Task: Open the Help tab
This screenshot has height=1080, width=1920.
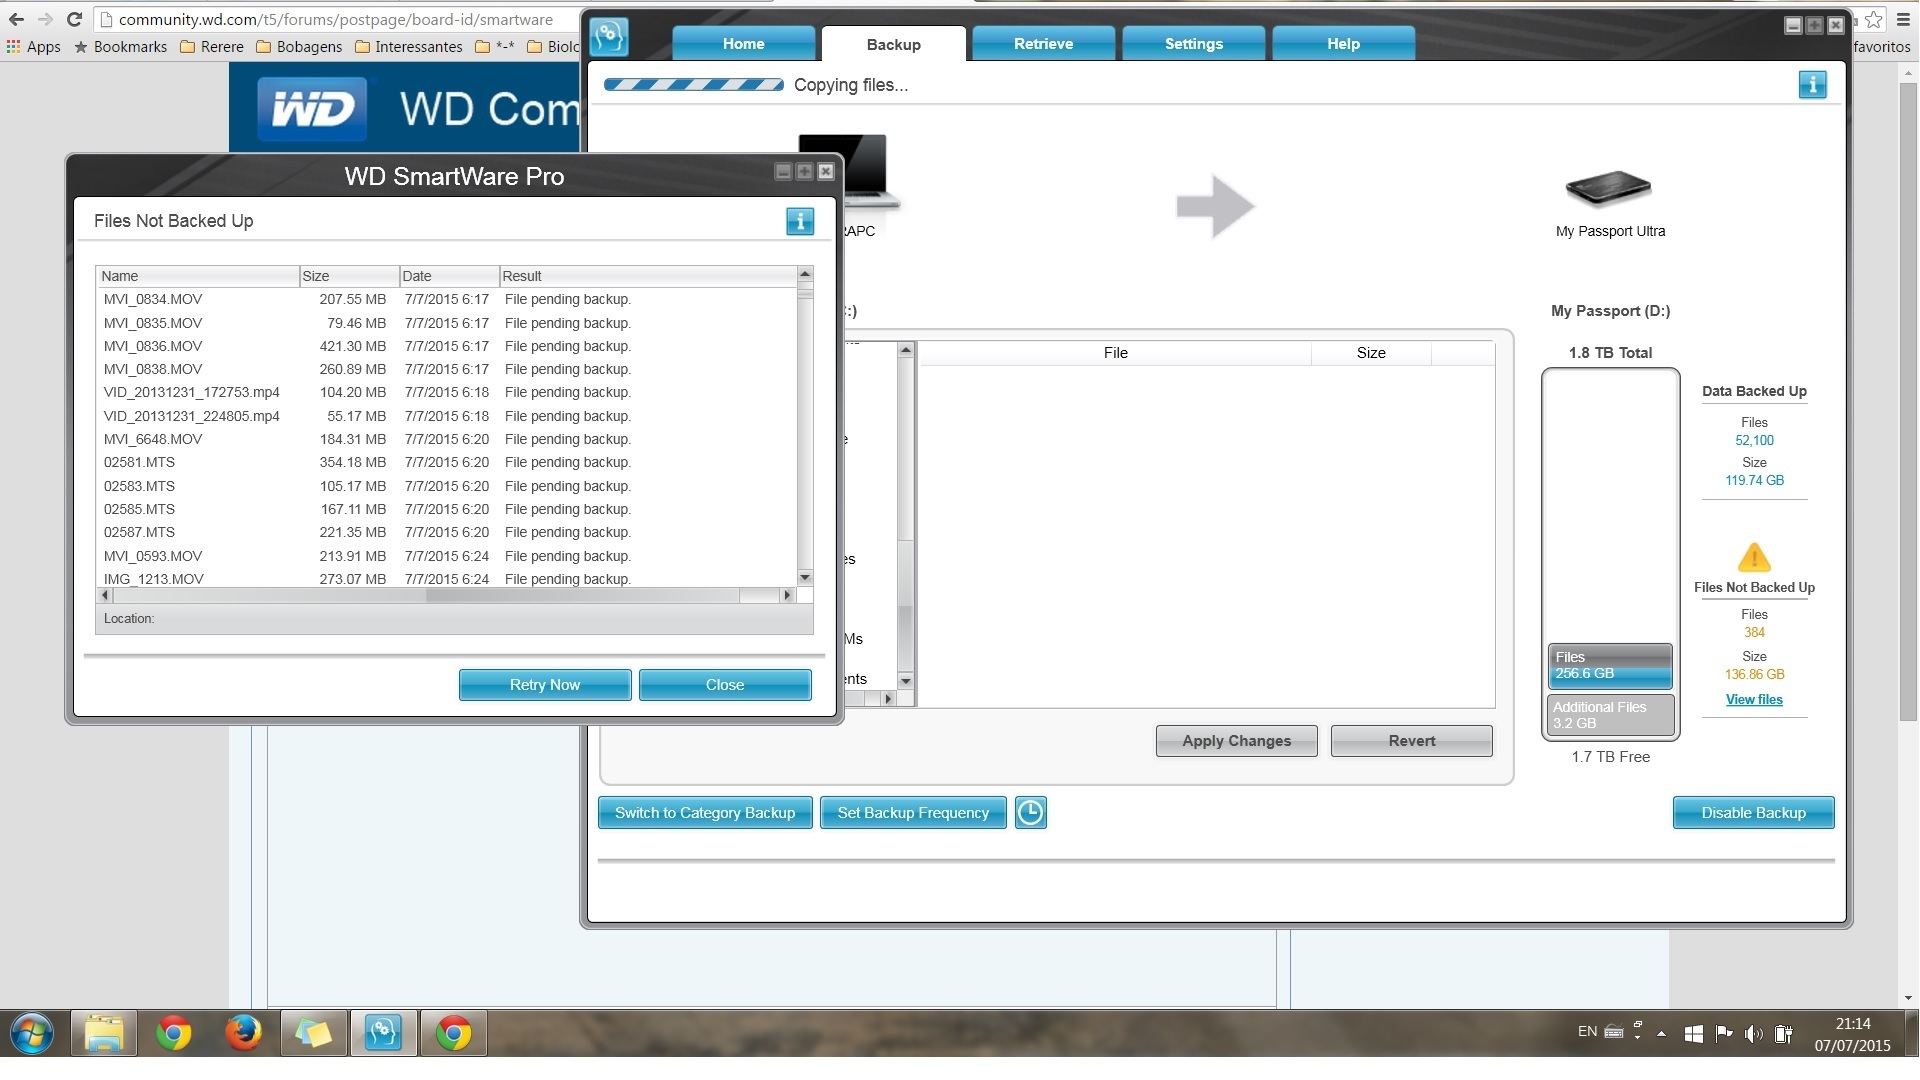Action: [x=1343, y=44]
